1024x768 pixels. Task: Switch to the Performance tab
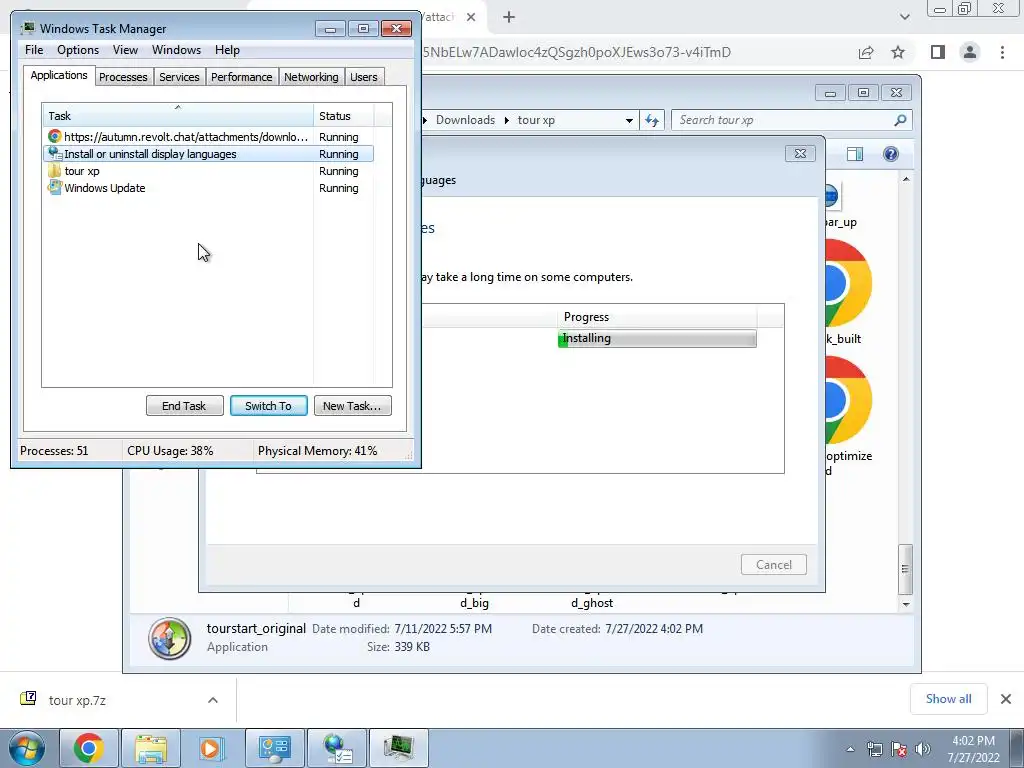pos(242,77)
